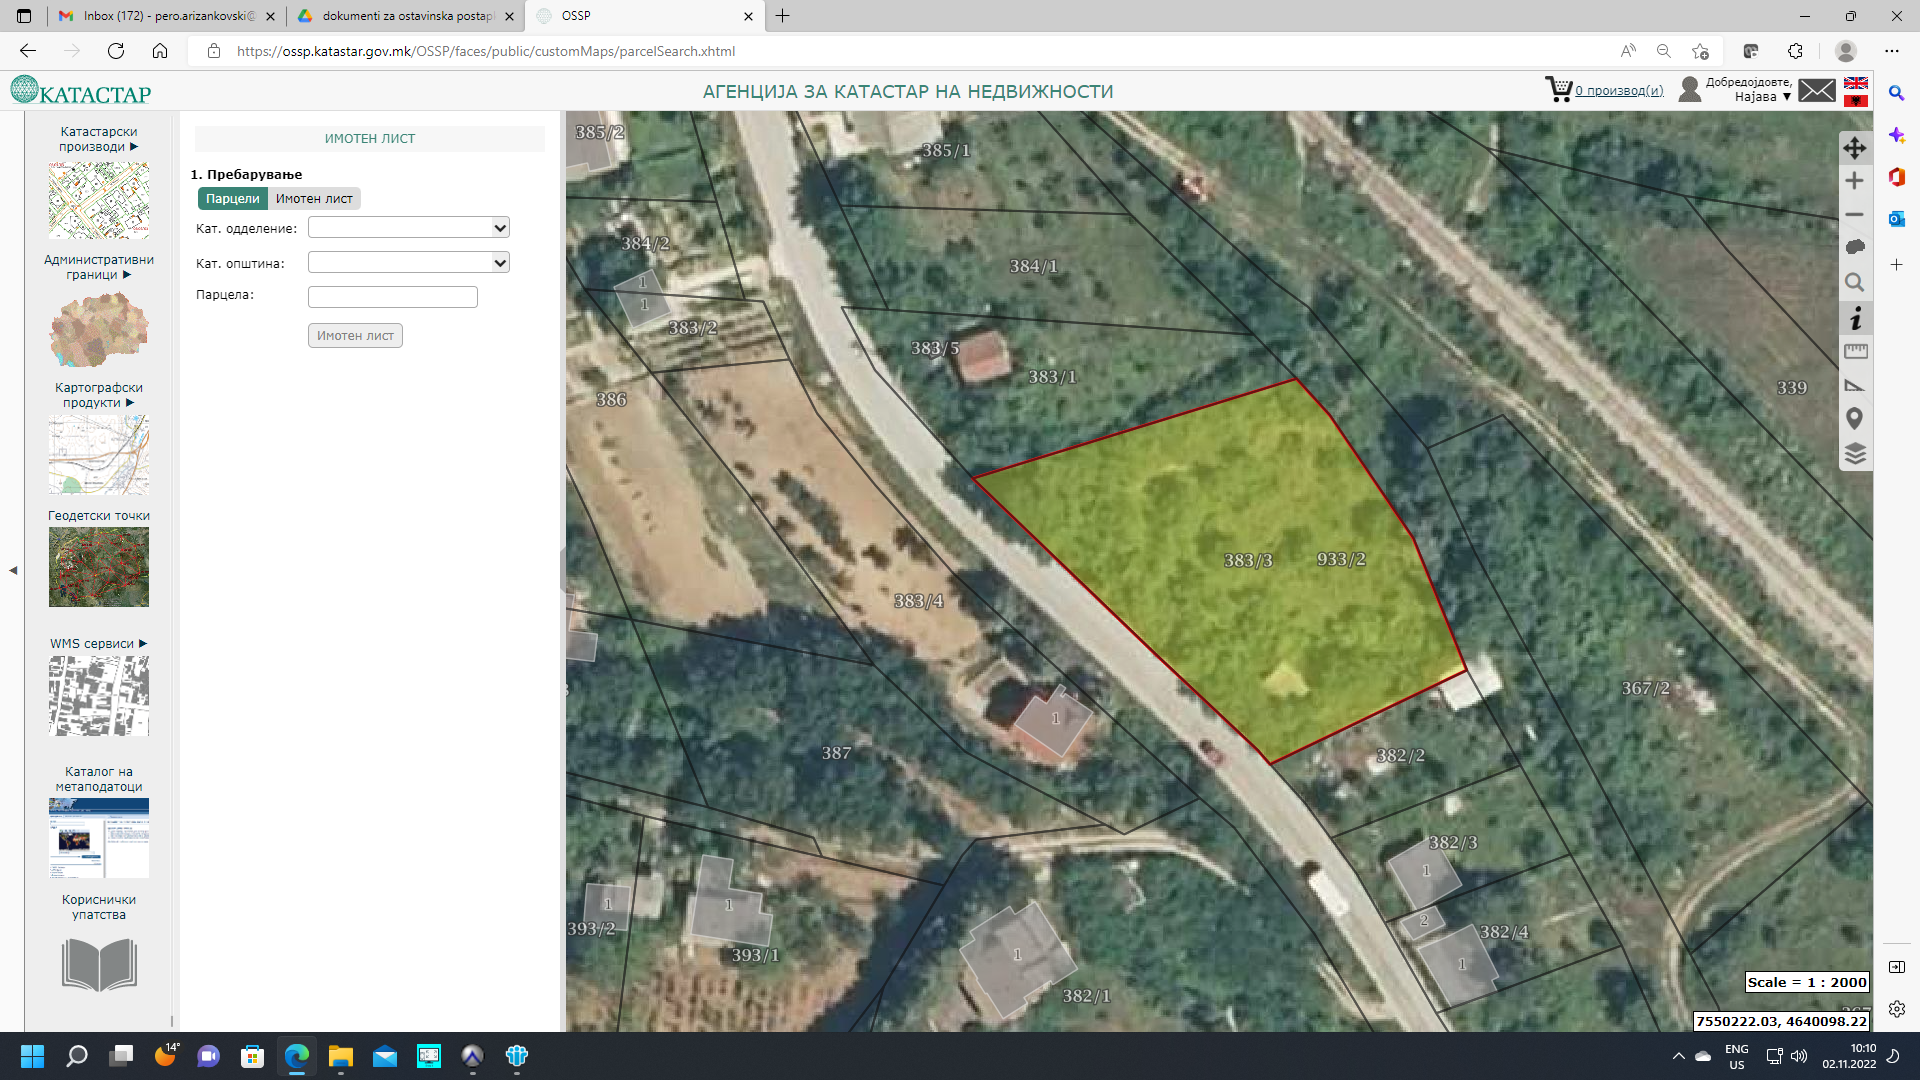Activate the info identify tool
1920x1080 pixels.
coord(1855,319)
